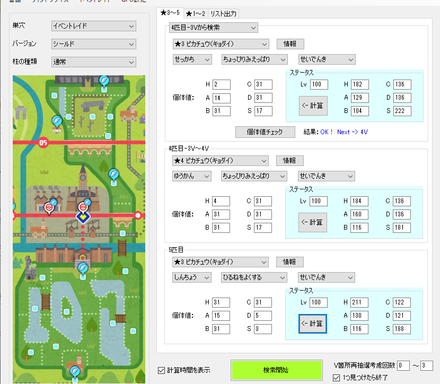Pick den square on the lake's small island
This screenshot has height=384, width=440.
pos(67,312)
